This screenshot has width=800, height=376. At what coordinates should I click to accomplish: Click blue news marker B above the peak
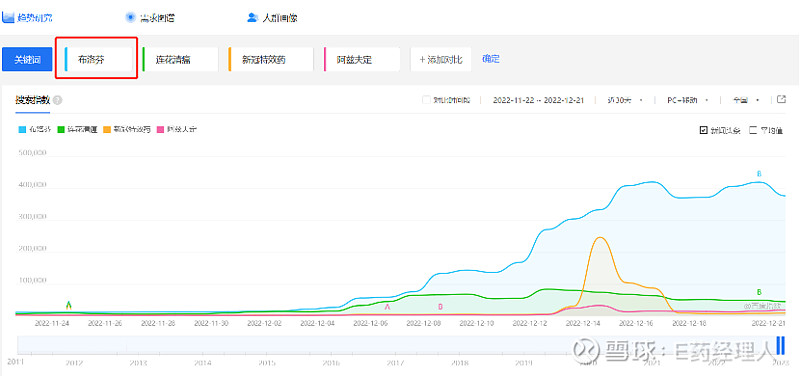coord(759,174)
